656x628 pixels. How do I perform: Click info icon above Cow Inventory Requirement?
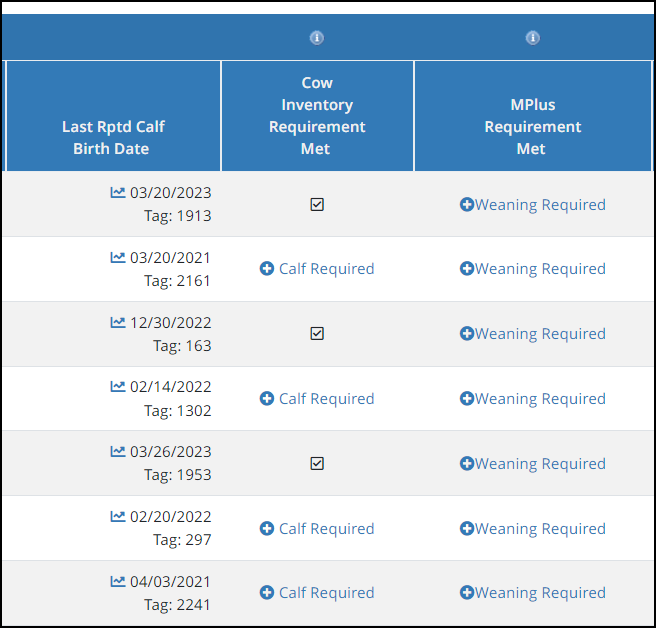pos(317,38)
